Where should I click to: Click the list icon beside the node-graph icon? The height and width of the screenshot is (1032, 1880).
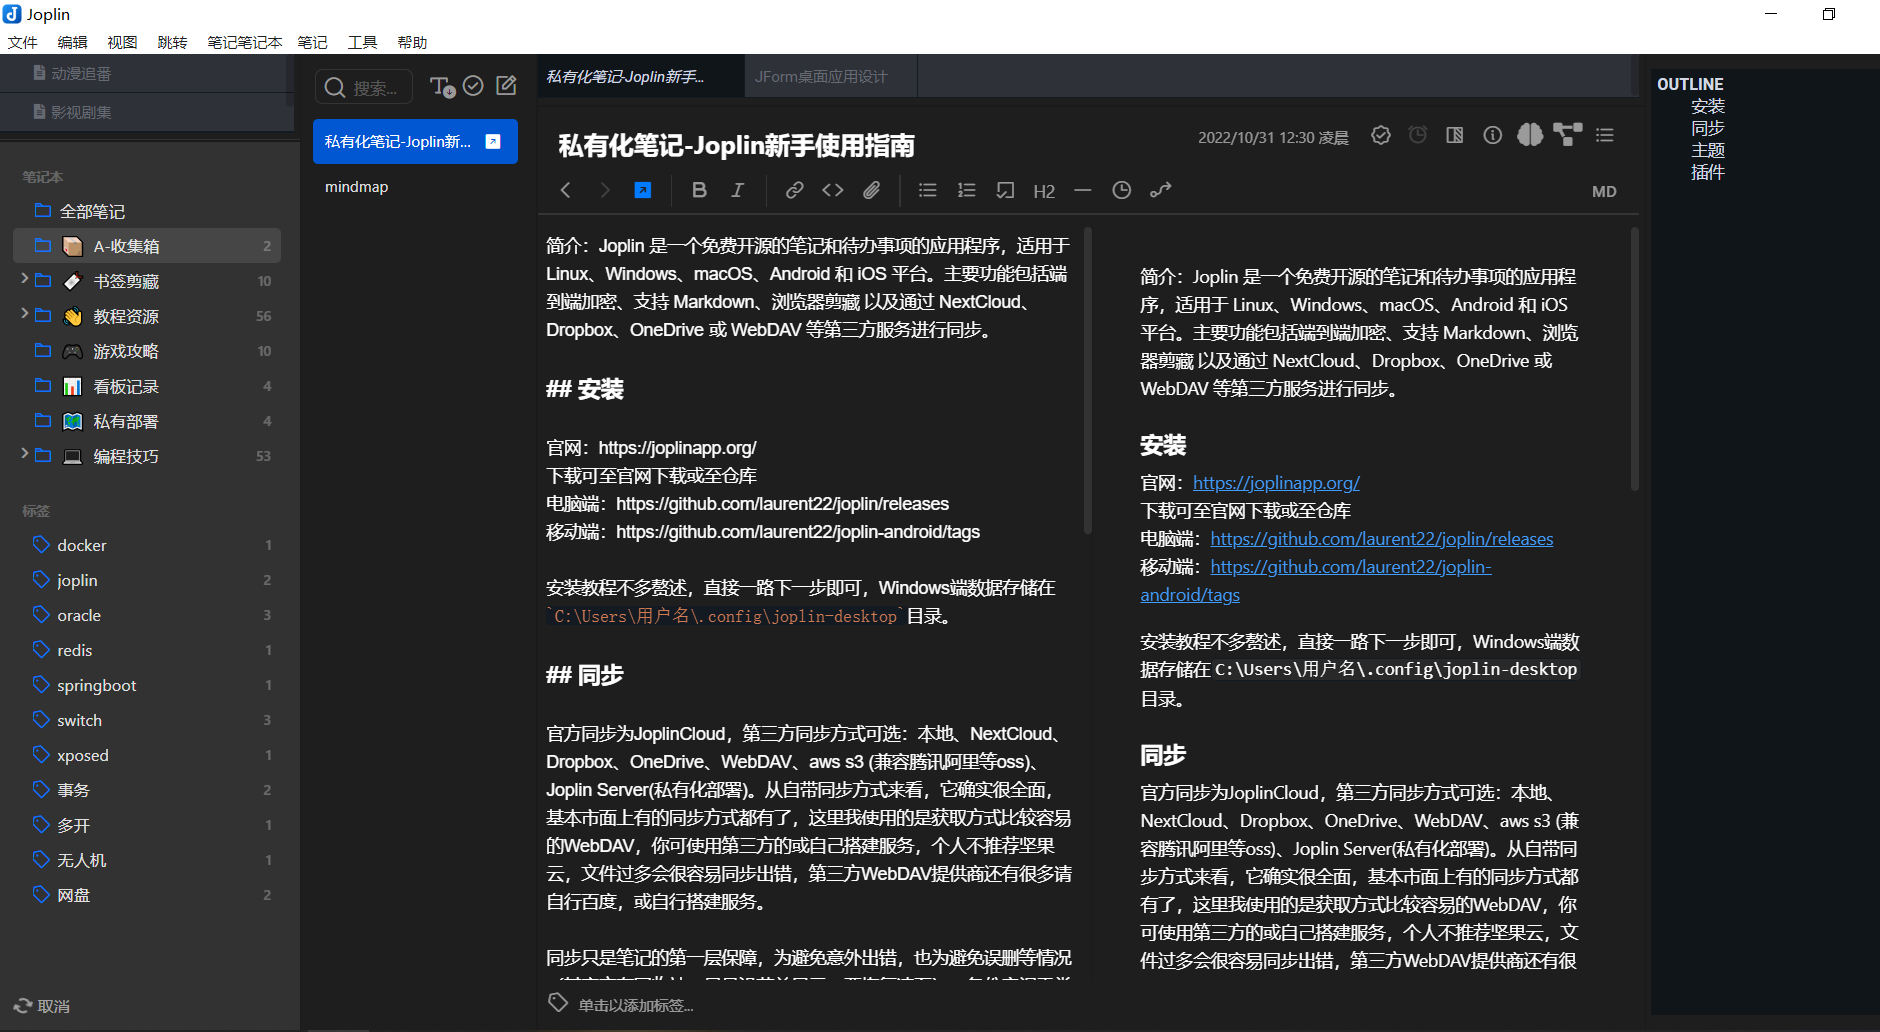point(1605,135)
